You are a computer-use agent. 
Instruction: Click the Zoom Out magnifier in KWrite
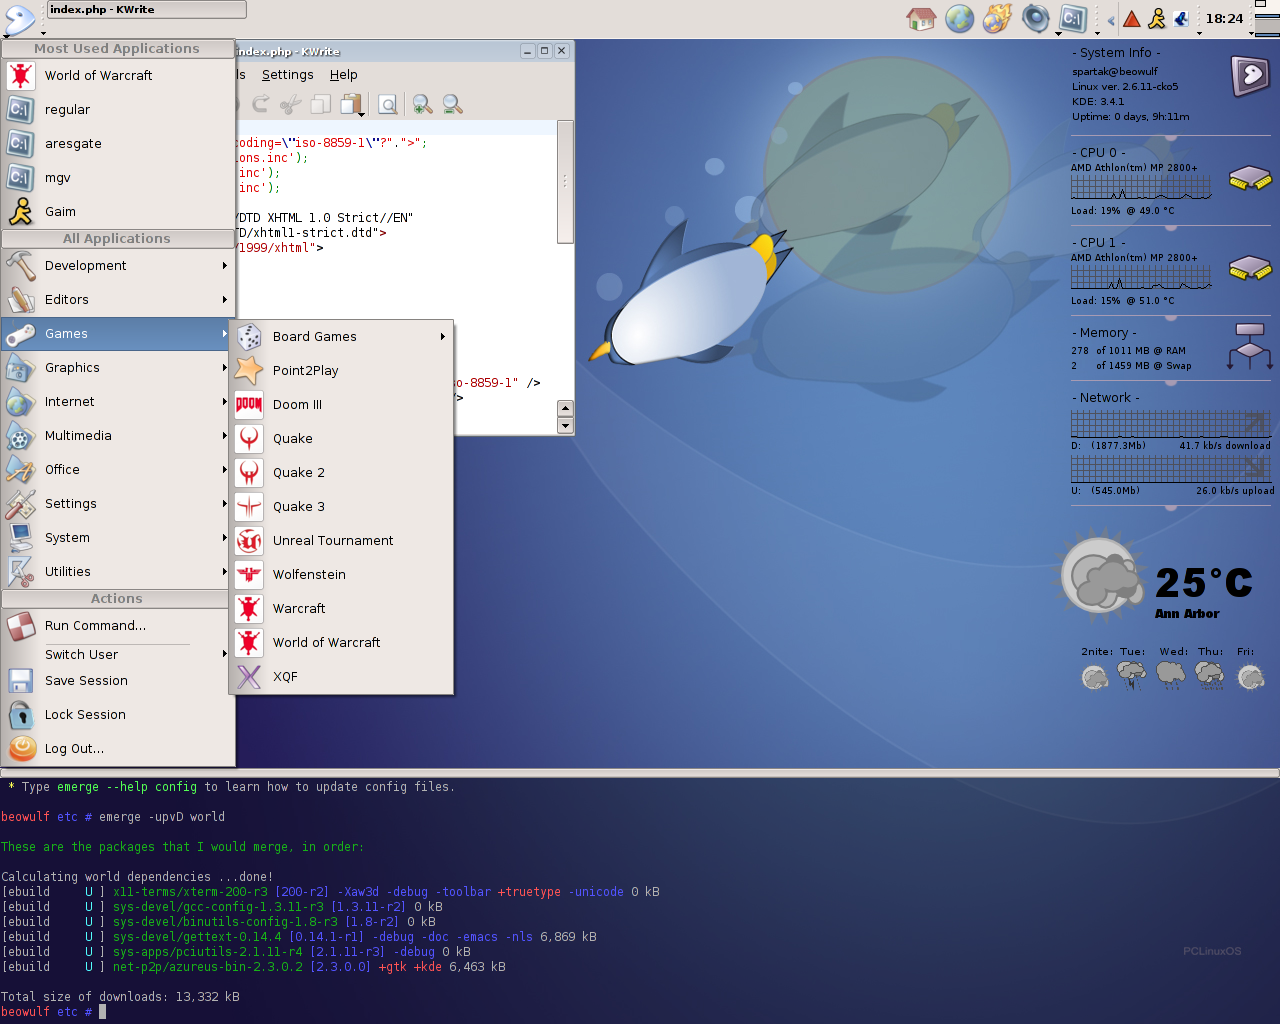(x=453, y=103)
